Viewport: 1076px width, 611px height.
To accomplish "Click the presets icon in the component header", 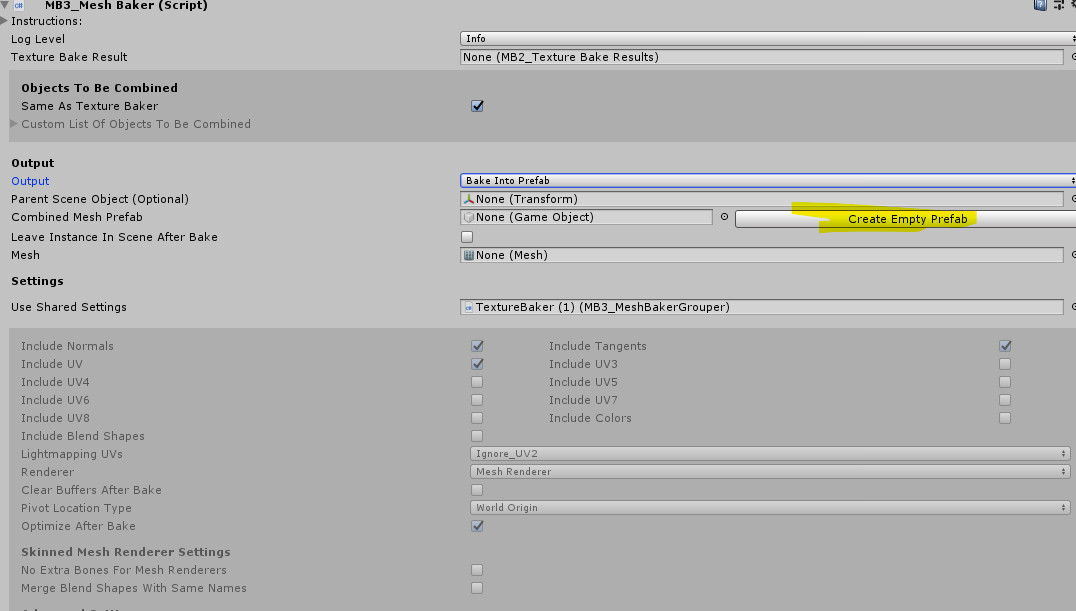I will (x=1057, y=6).
